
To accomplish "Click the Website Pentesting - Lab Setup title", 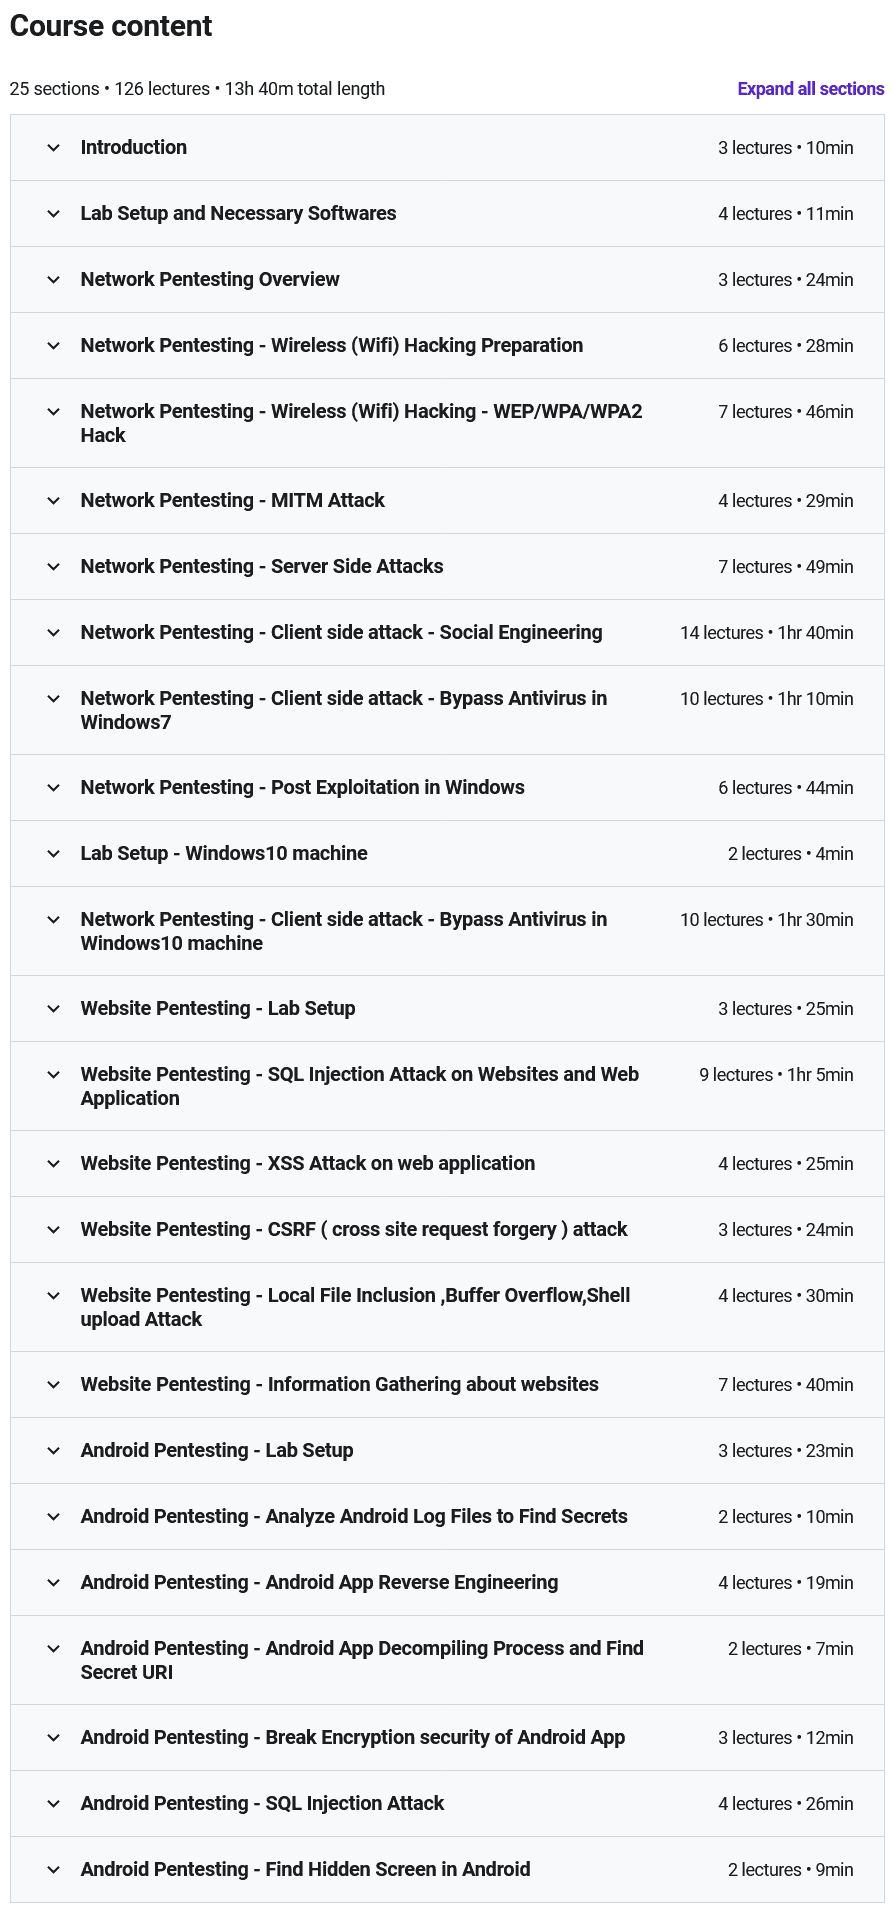I will click(x=218, y=1008).
